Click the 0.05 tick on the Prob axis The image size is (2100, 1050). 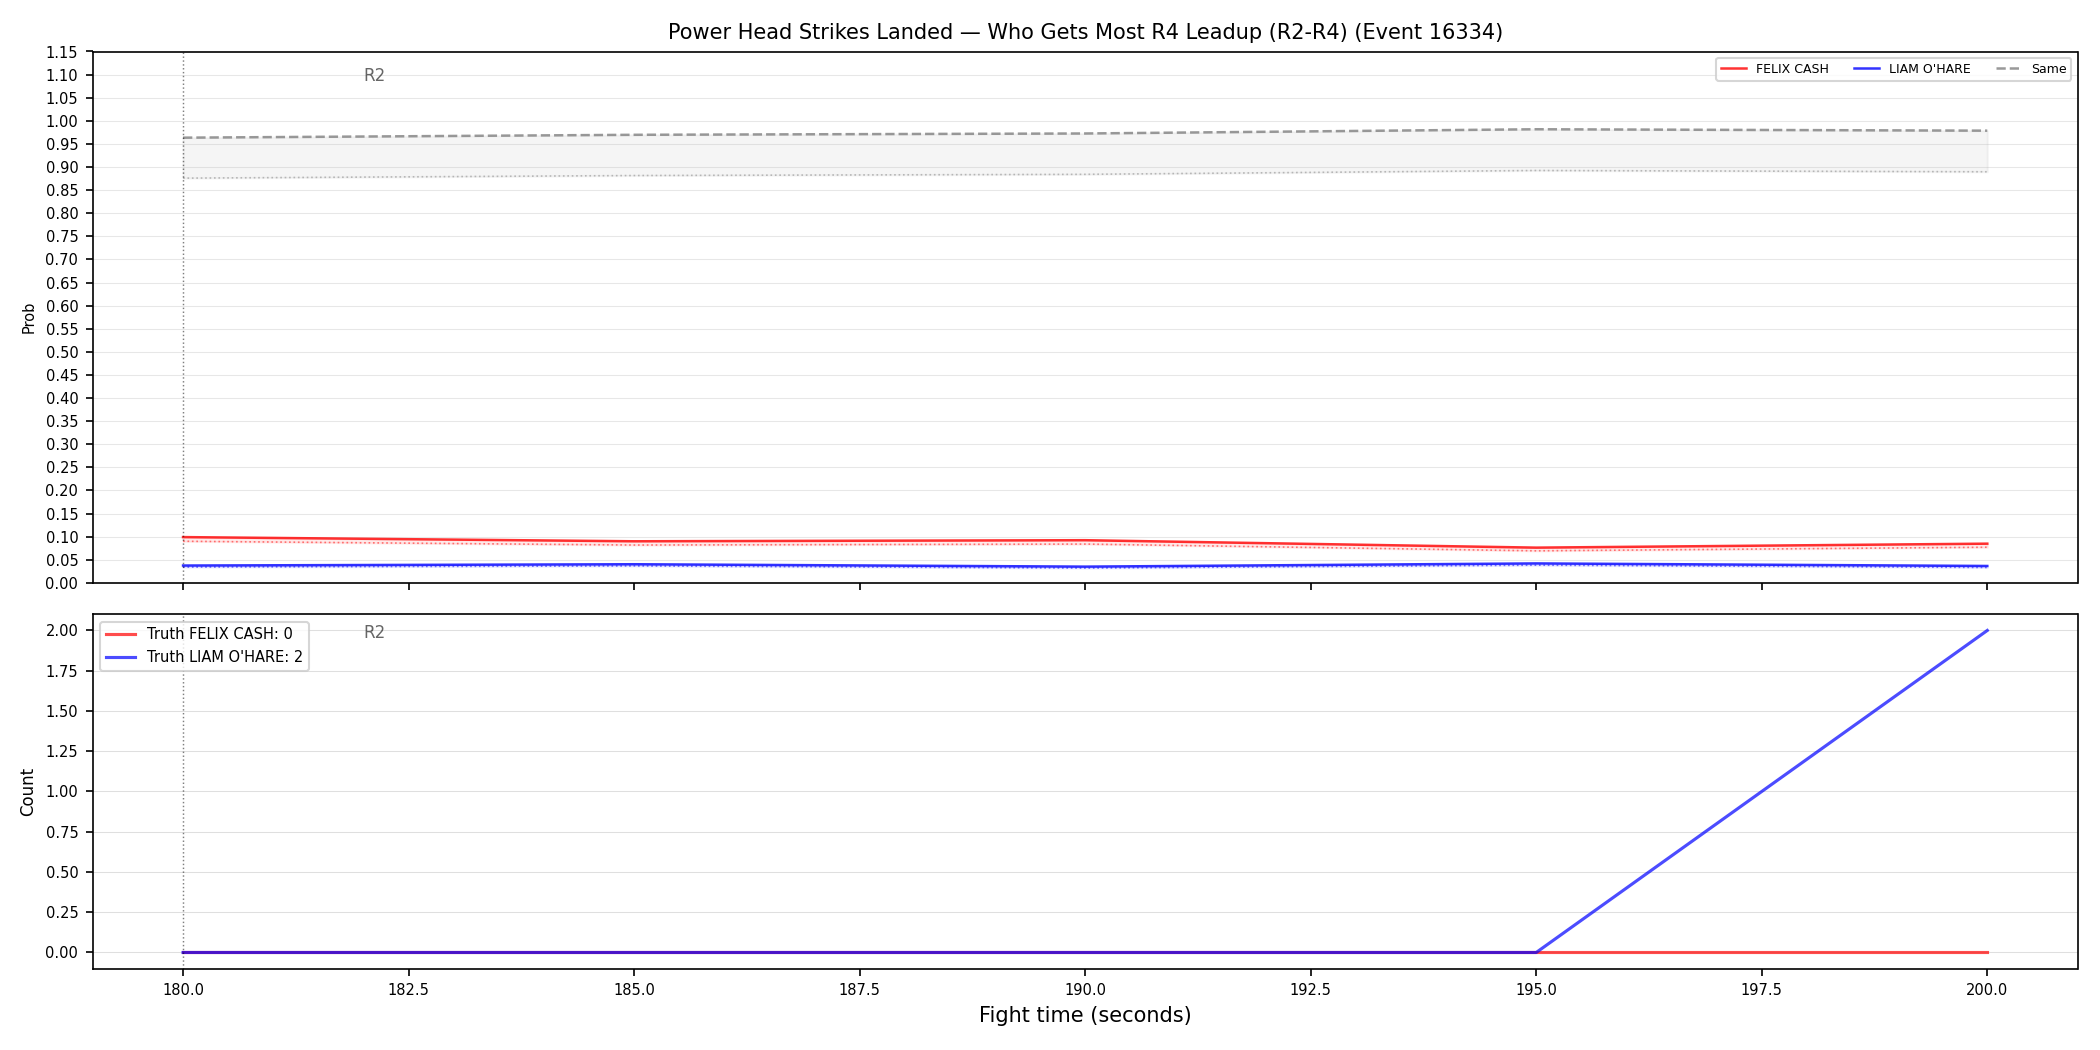(x=62, y=560)
